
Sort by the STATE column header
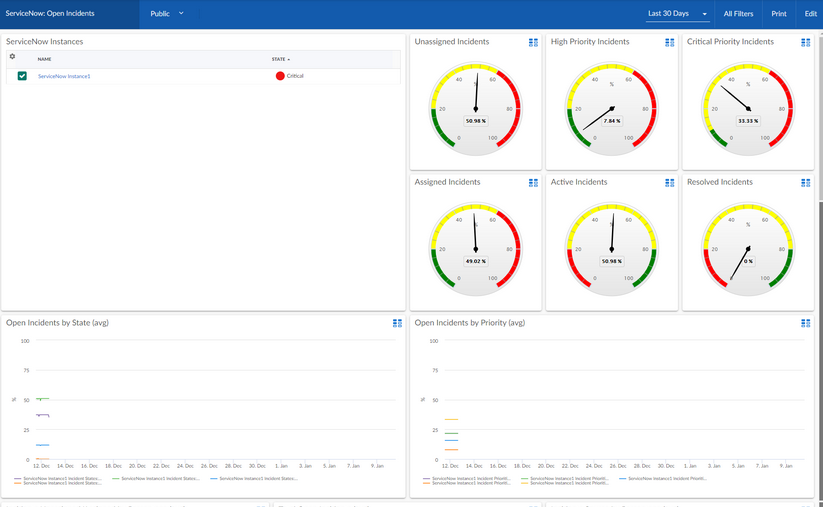pos(281,59)
